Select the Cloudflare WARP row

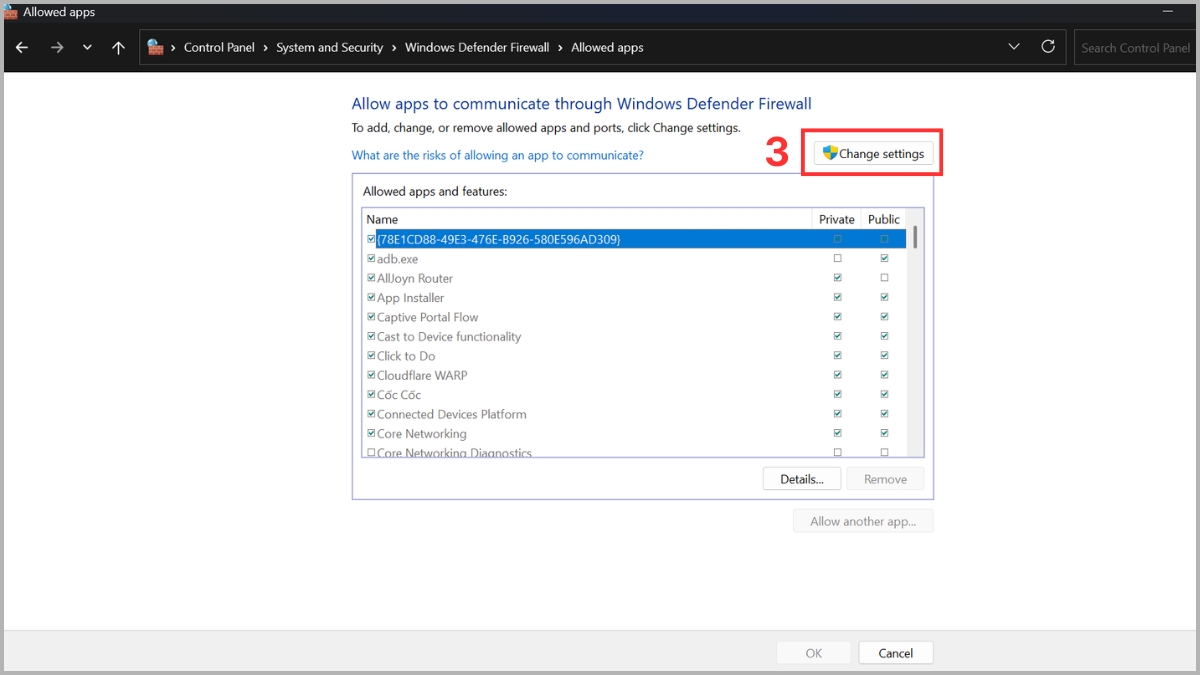tap(635, 375)
